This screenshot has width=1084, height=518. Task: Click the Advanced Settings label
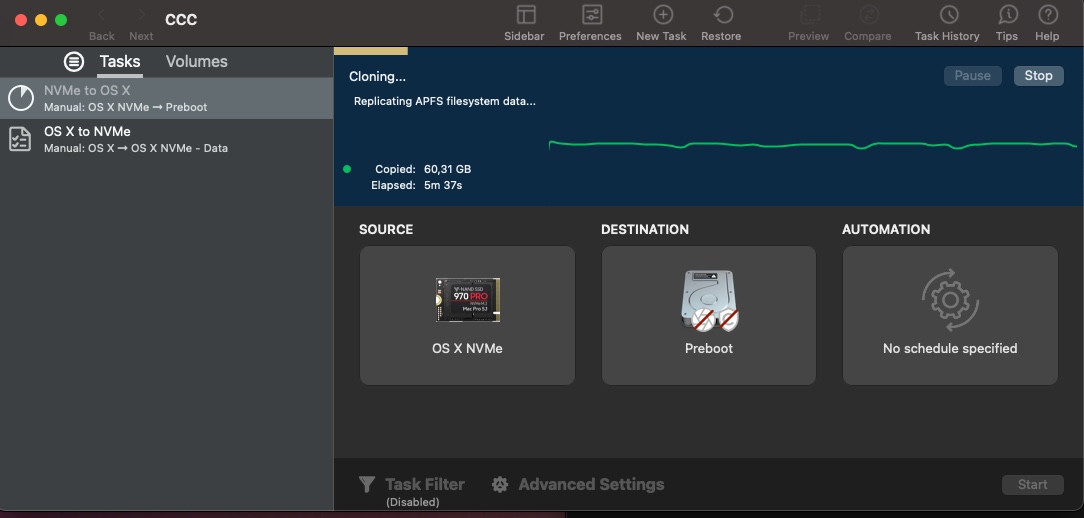[x=591, y=485]
